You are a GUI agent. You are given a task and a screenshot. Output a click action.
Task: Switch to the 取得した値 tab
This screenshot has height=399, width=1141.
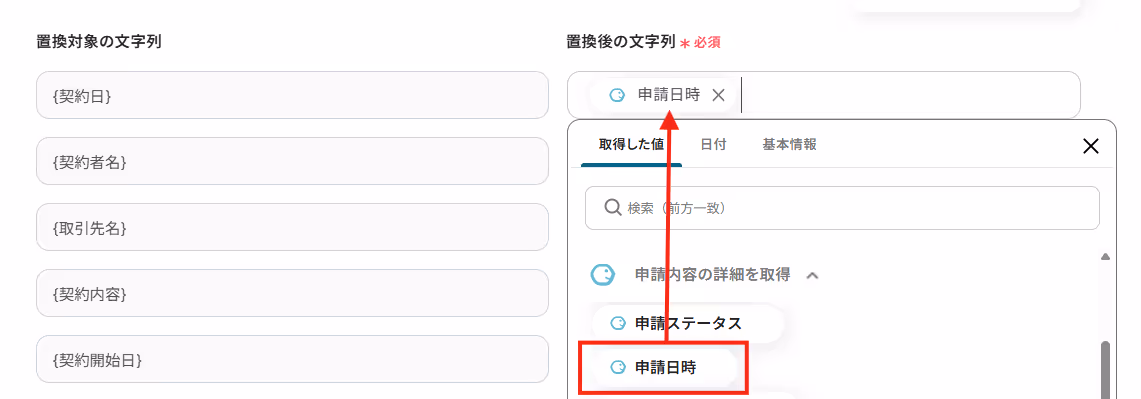(631, 144)
